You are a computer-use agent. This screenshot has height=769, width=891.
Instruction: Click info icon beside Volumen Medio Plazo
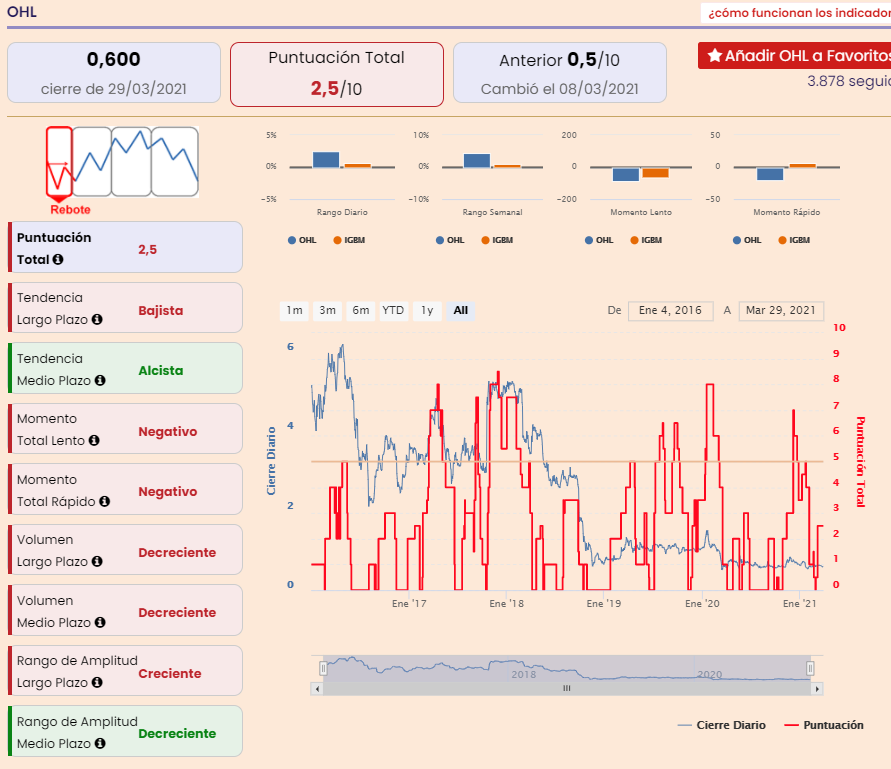(x=100, y=622)
